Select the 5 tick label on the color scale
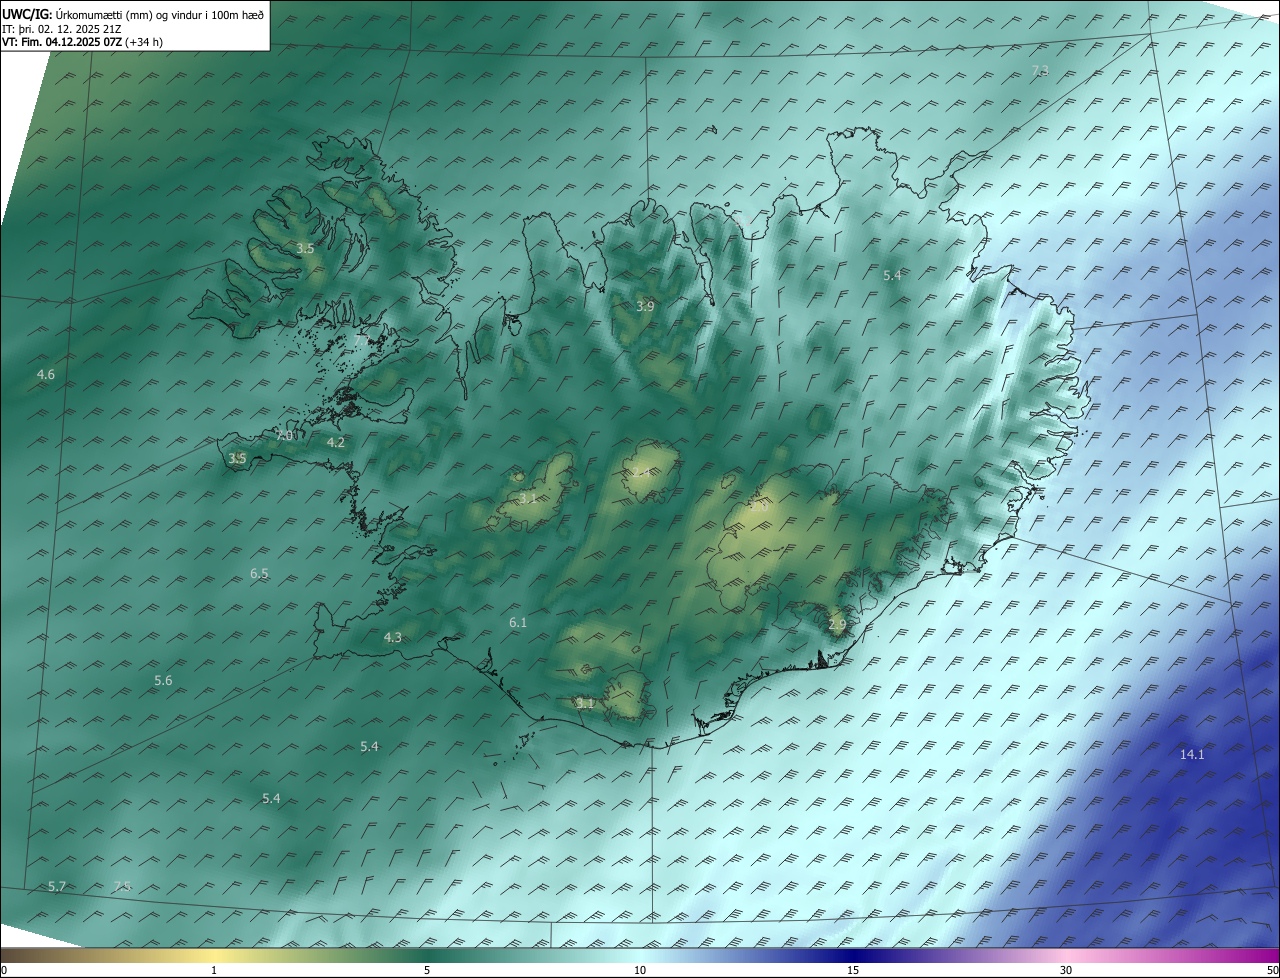 click(x=427, y=970)
